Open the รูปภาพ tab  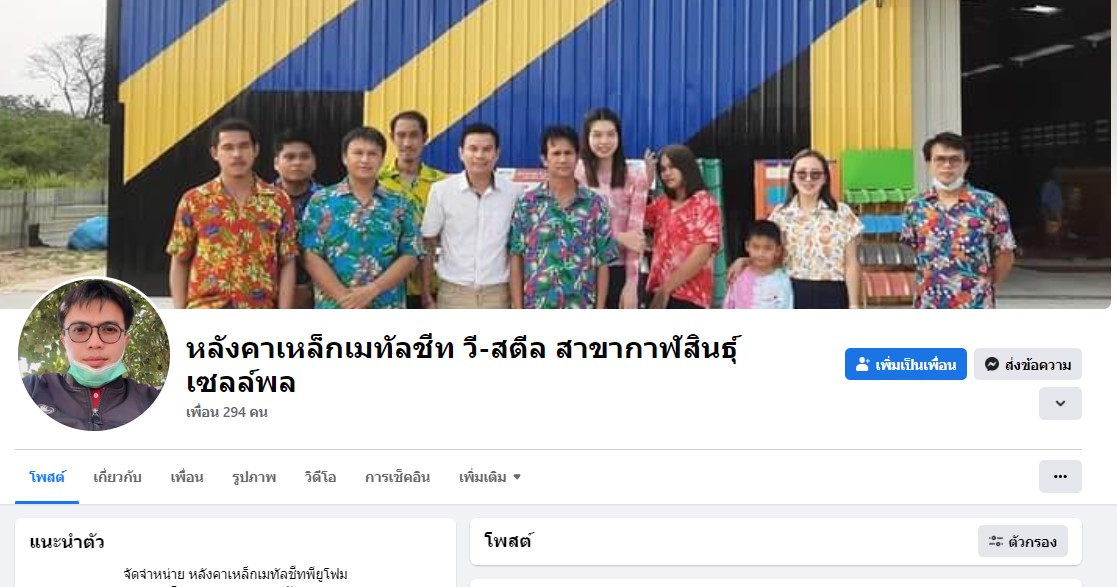[254, 477]
